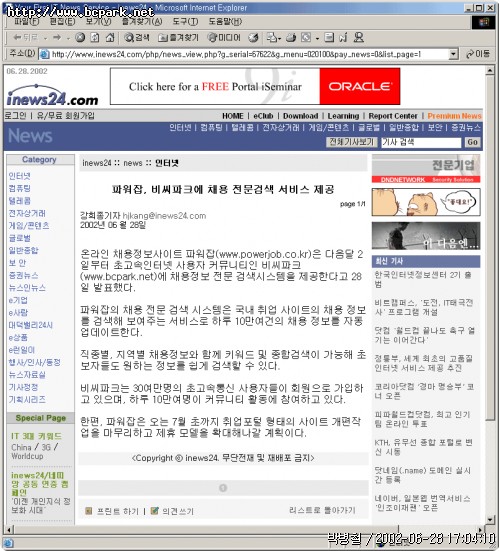Open the Mail toolbar icon

pyautogui.click(x=272, y=37)
